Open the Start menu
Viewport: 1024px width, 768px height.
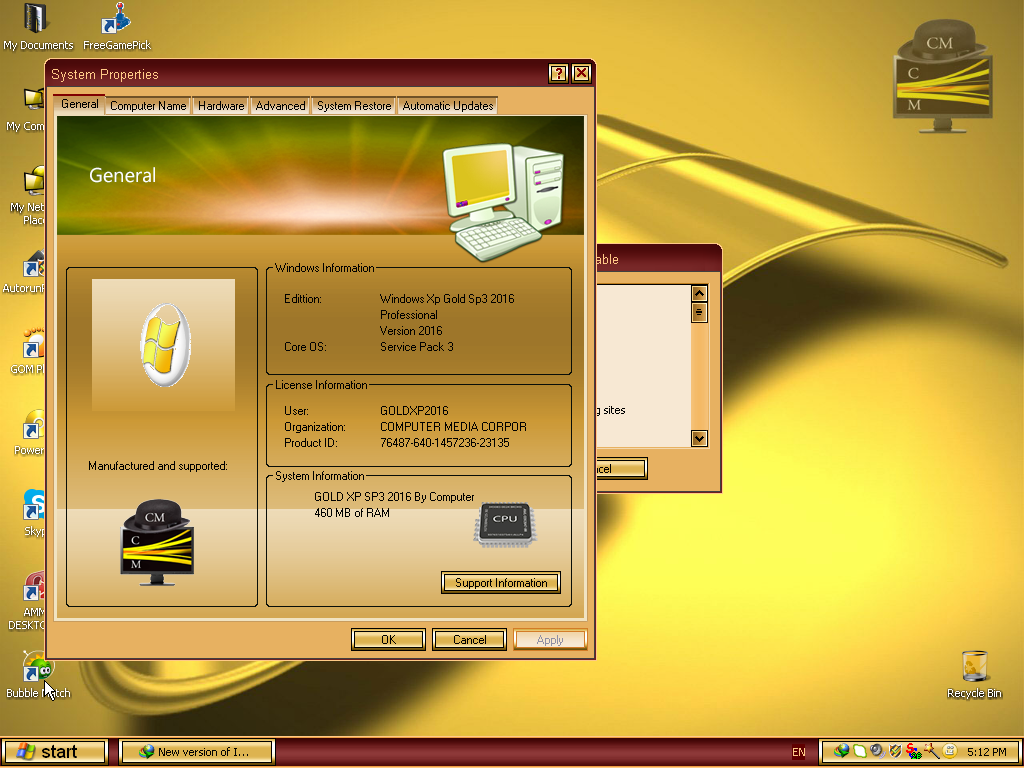[55, 751]
